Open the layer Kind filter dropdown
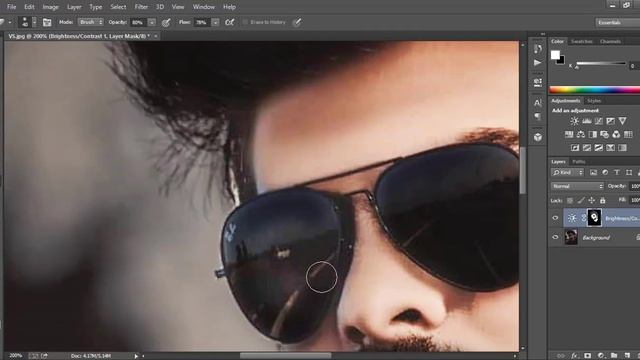This screenshot has height=360, width=640. coord(567,173)
